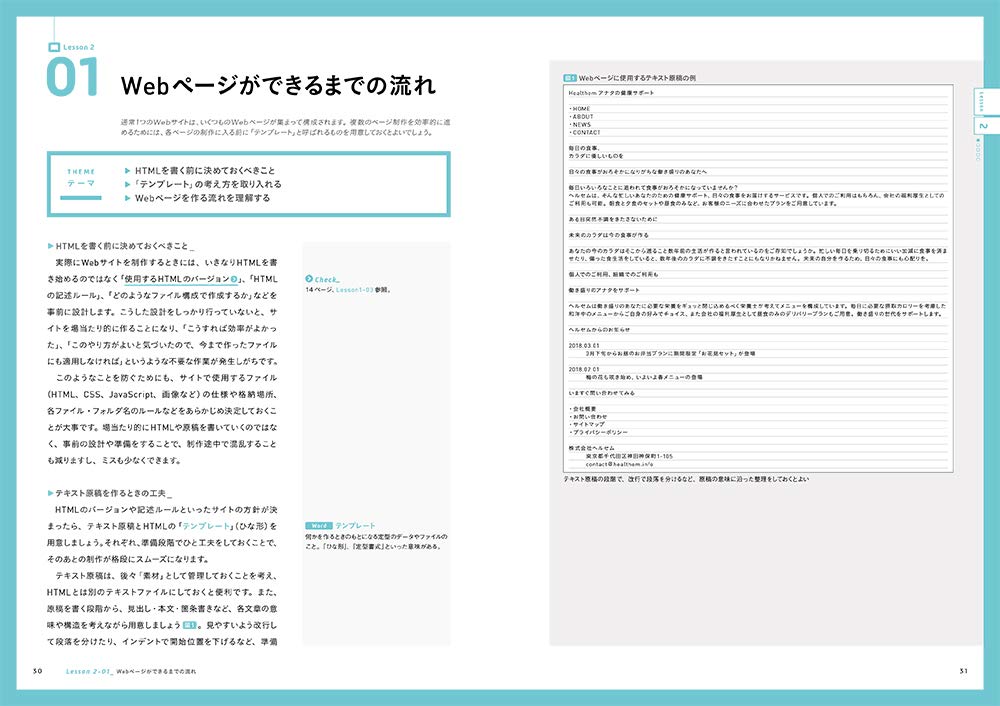Click the プライバシーポリシー list item
The image size is (1000, 706).
point(598,432)
